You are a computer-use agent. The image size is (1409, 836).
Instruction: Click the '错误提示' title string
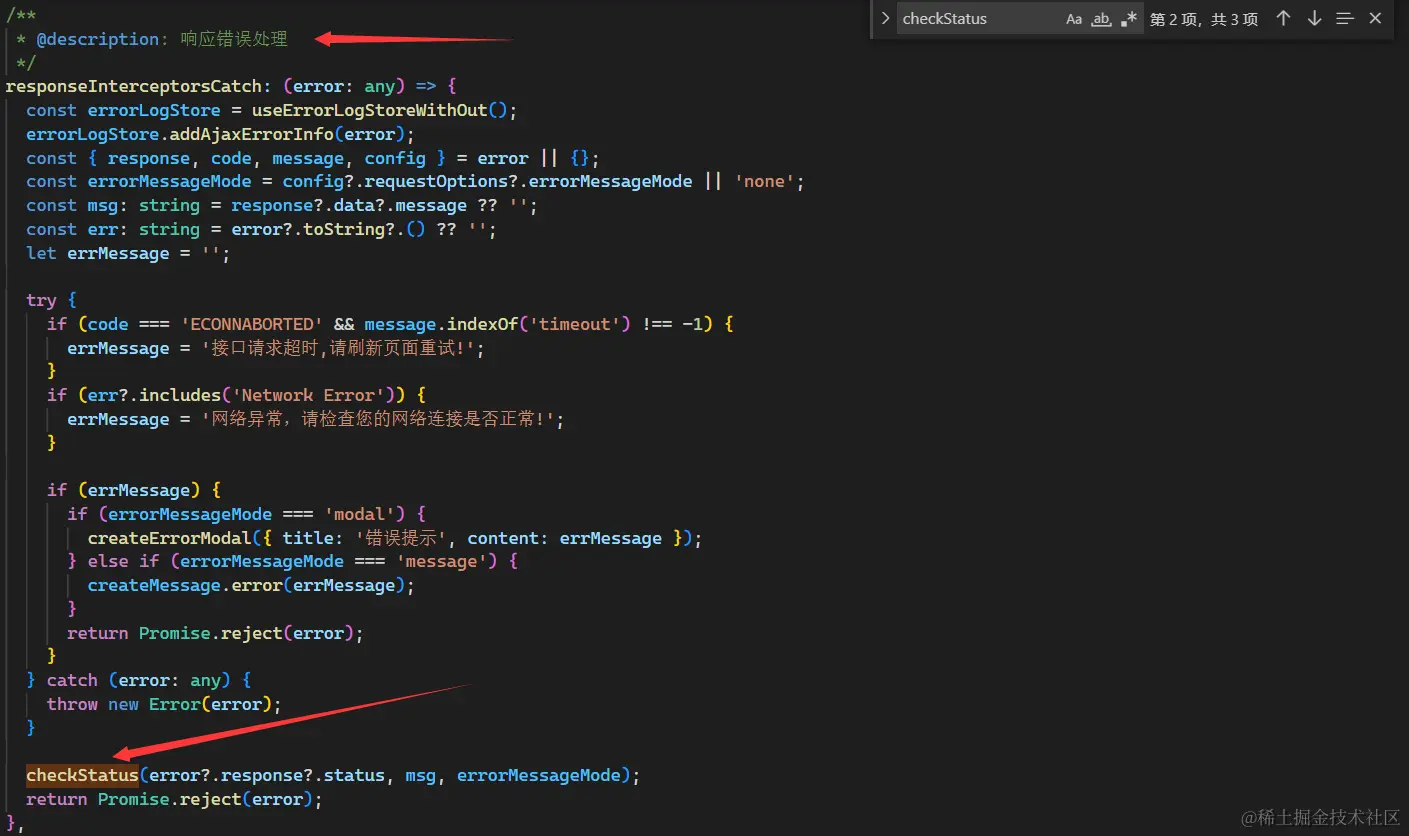[402, 538]
